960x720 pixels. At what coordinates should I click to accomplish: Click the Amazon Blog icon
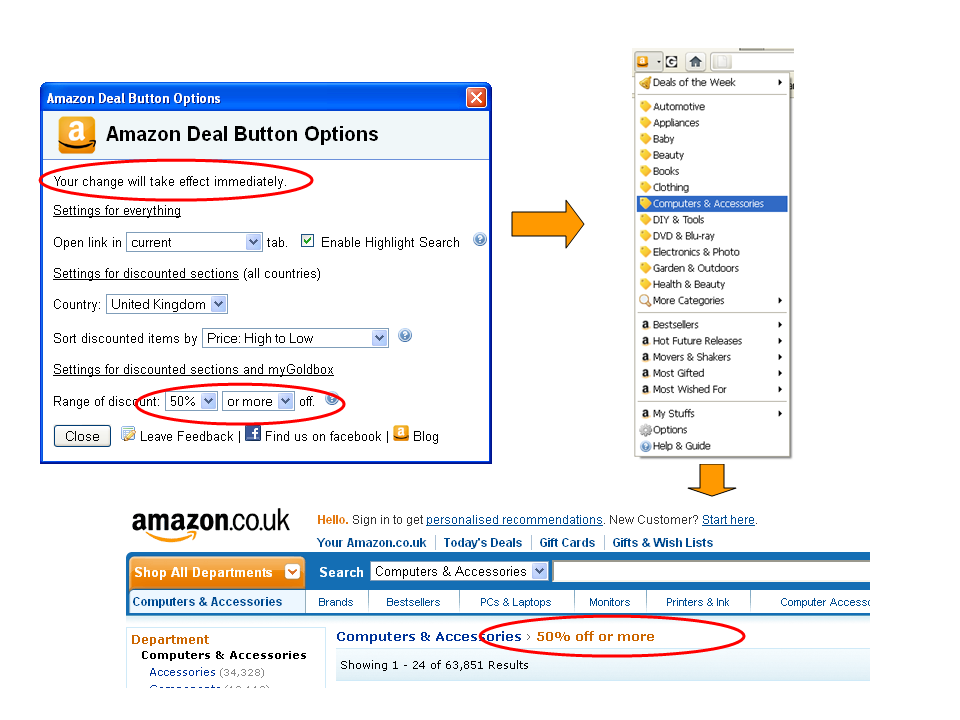[401, 434]
